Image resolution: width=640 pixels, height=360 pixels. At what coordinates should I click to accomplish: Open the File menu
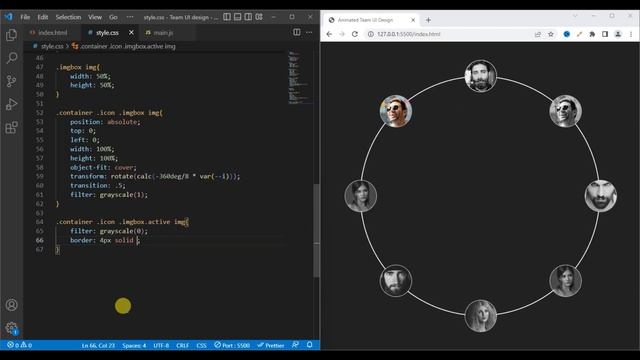coord(25,17)
